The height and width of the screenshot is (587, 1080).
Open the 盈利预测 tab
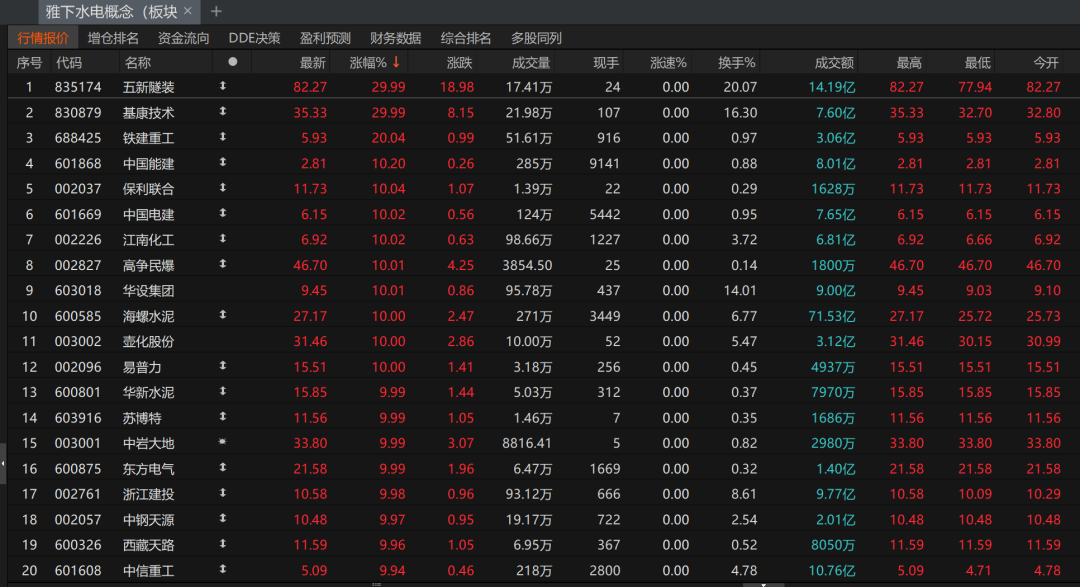coord(325,38)
